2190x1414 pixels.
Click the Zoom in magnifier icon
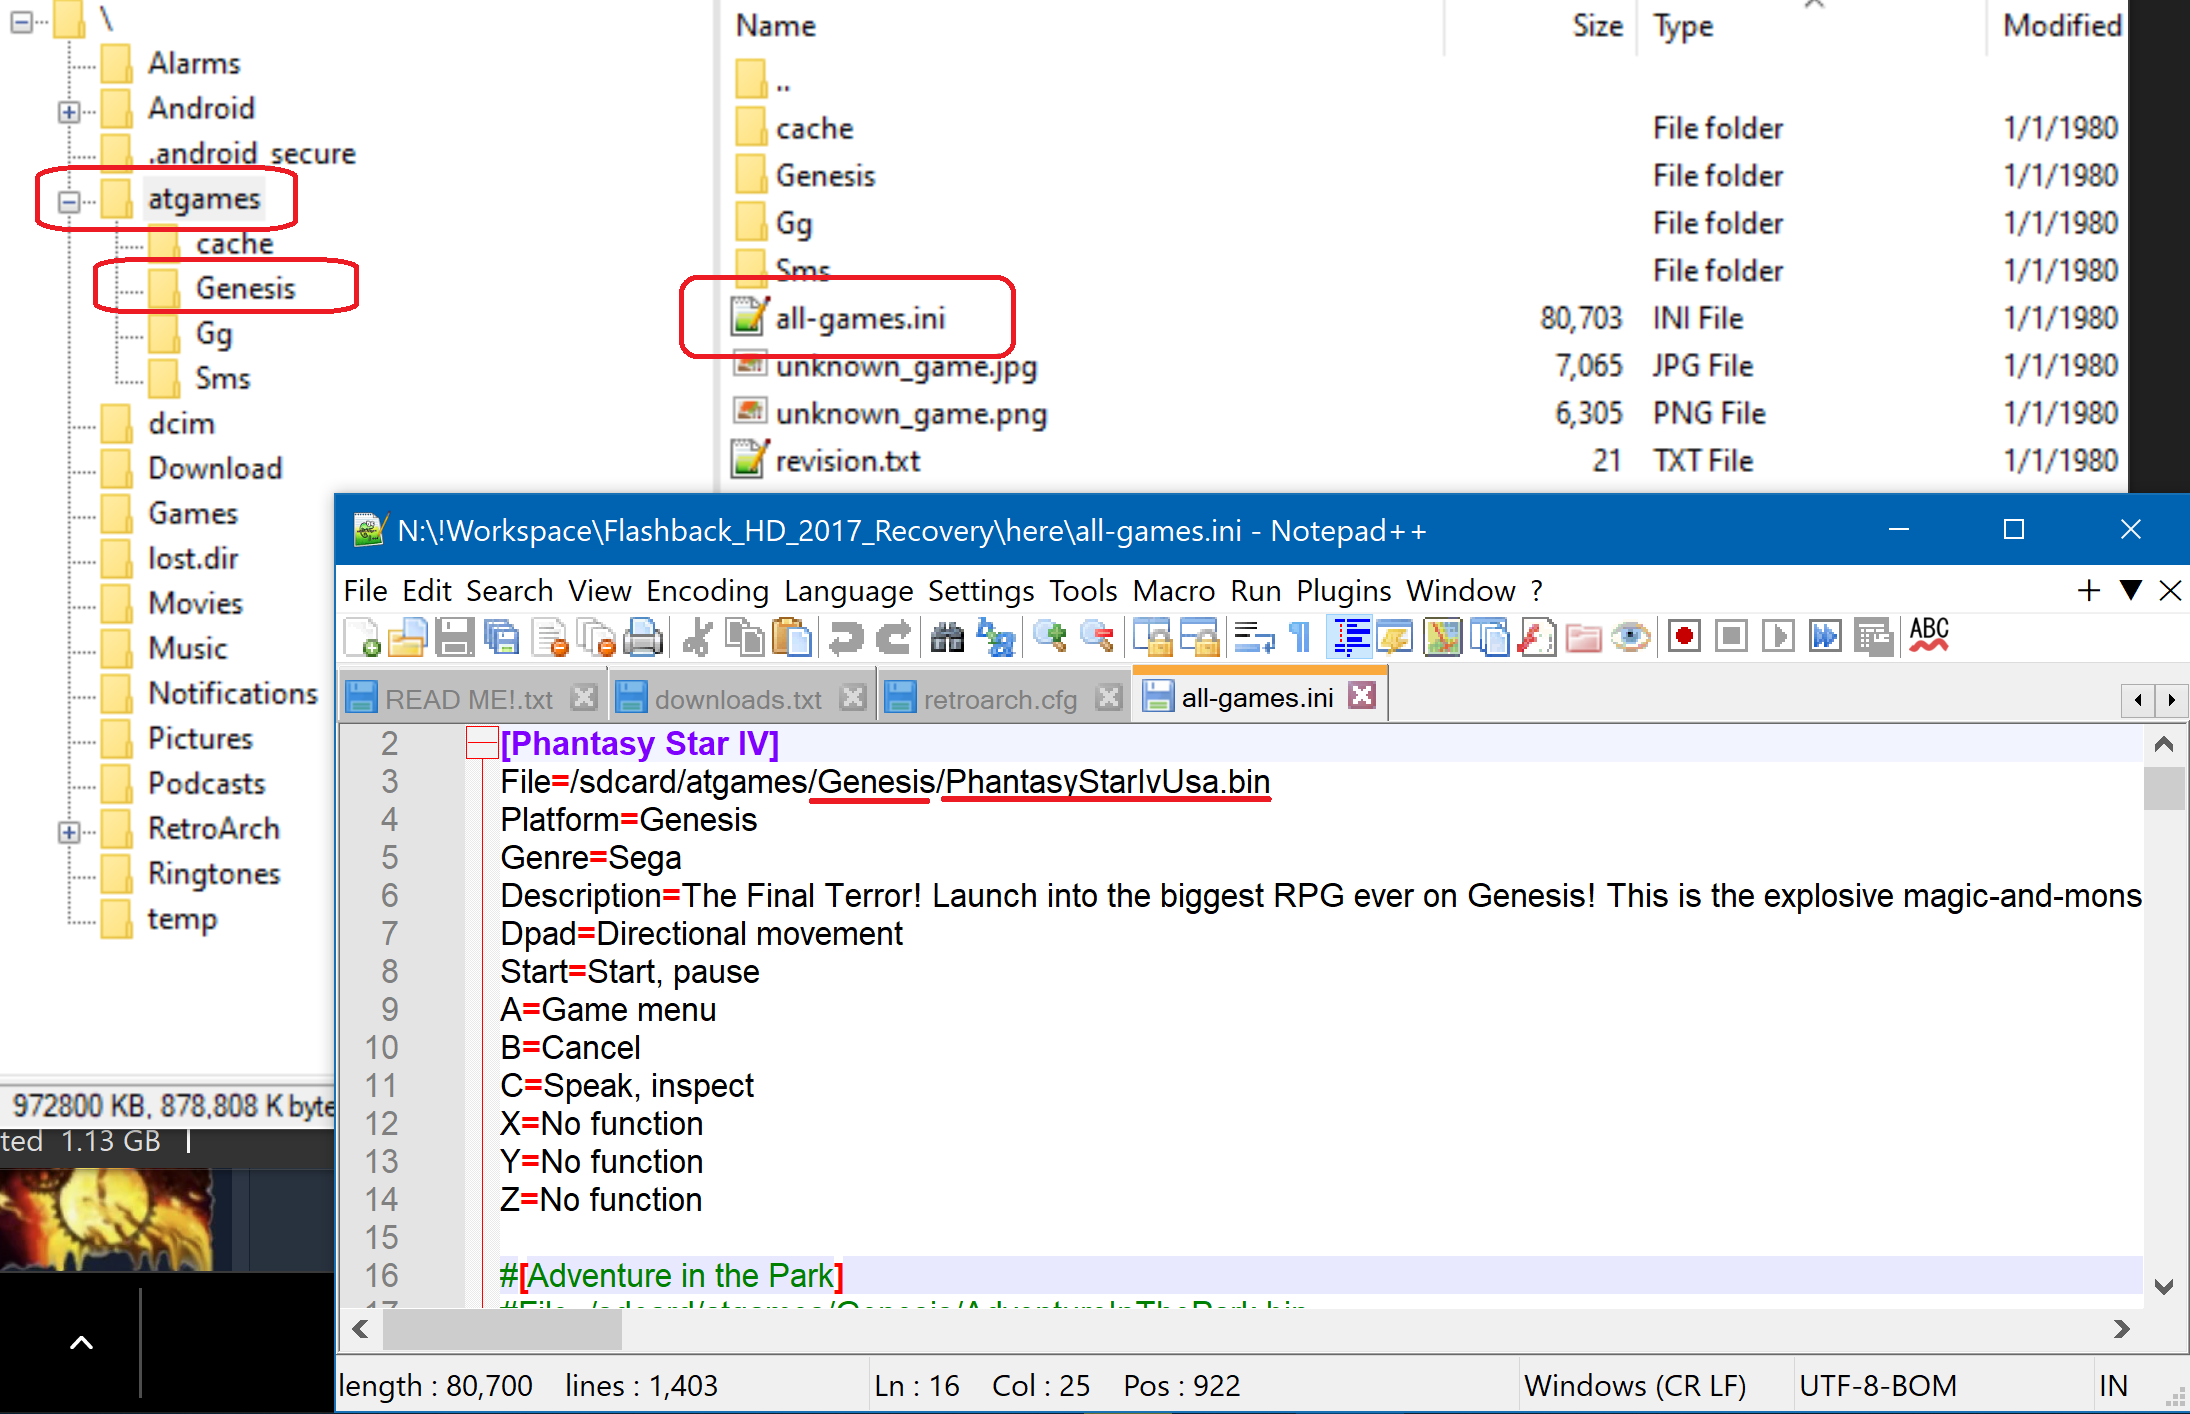[1050, 637]
